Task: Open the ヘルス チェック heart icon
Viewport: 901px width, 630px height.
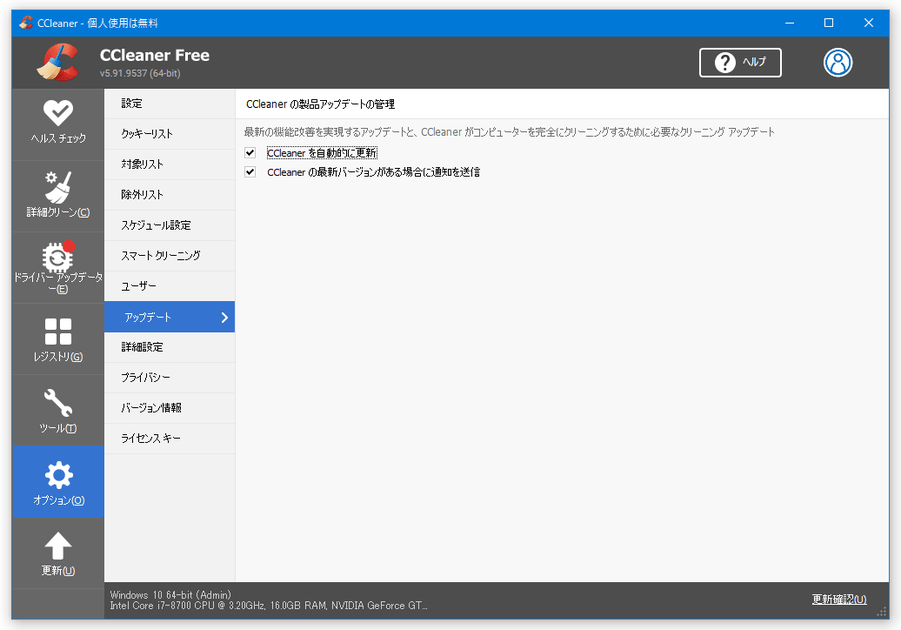Action: pyautogui.click(x=58, y=113)
